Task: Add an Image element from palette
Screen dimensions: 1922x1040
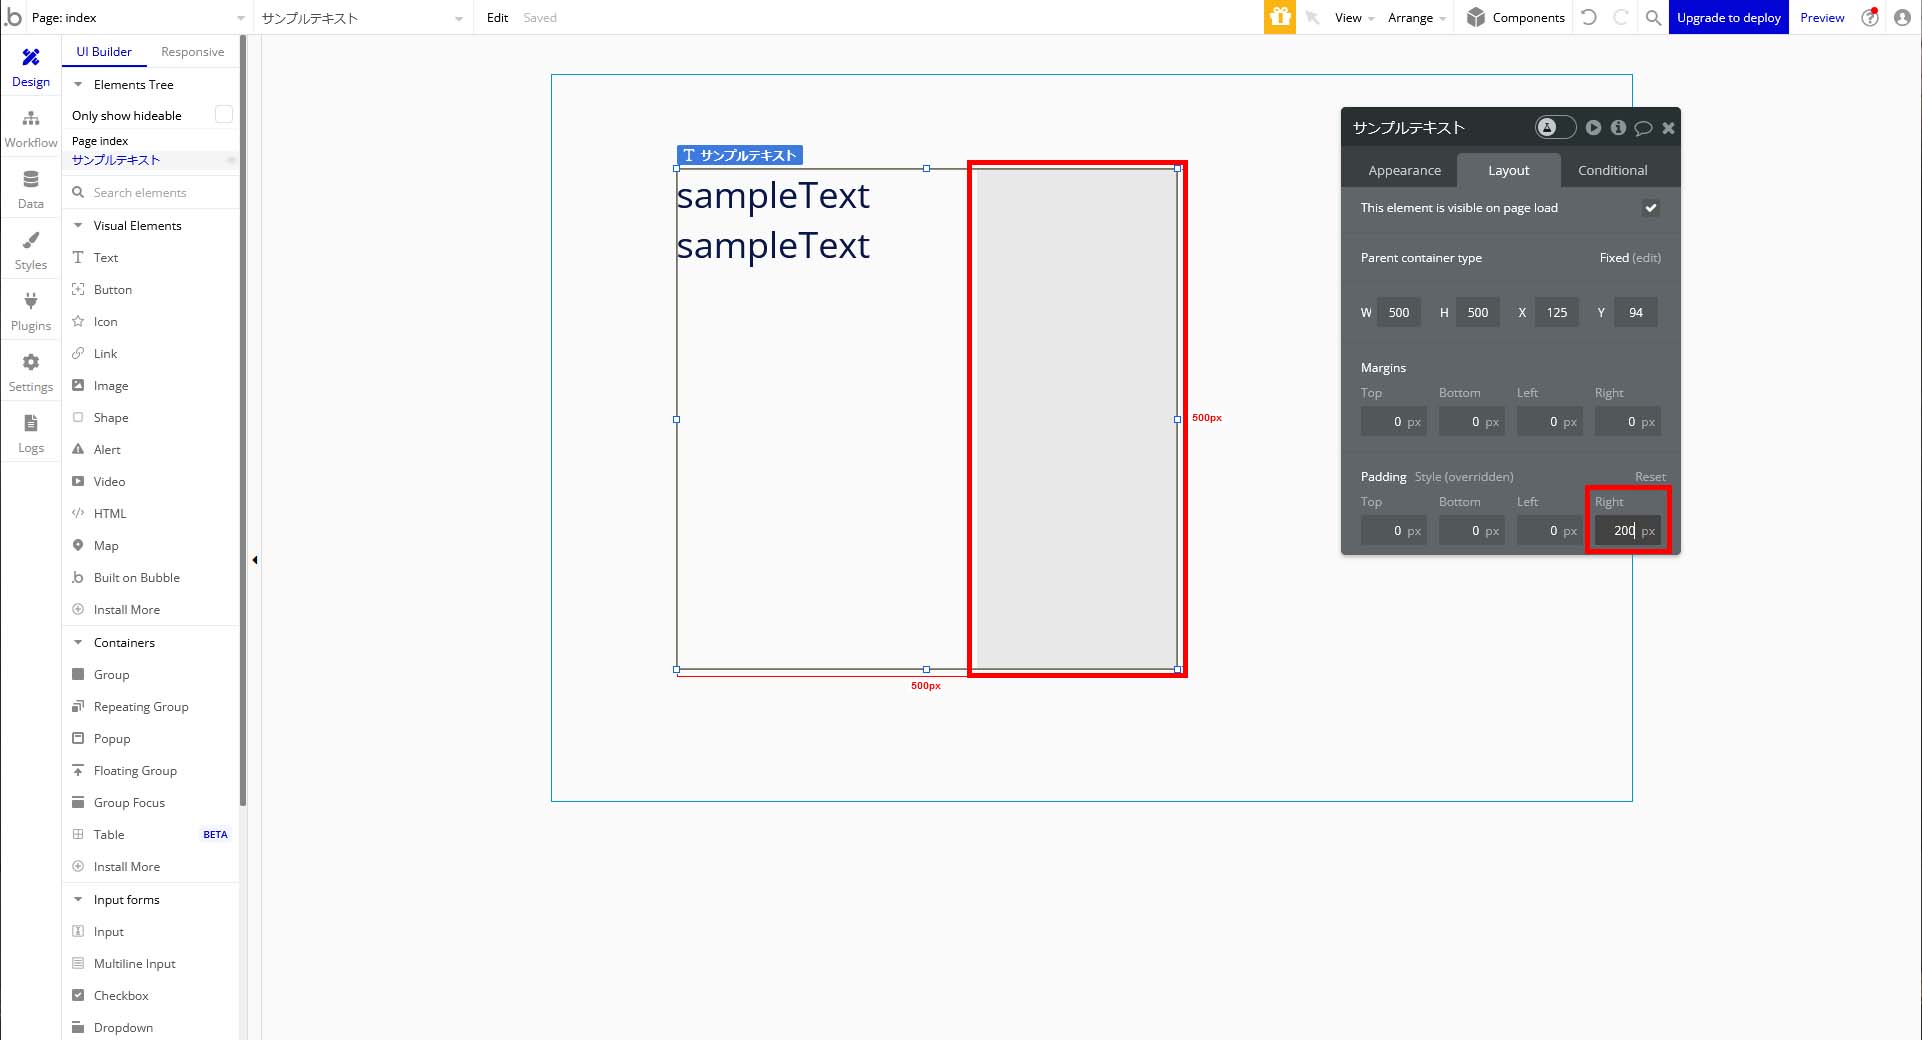Action: coord(110,385)
